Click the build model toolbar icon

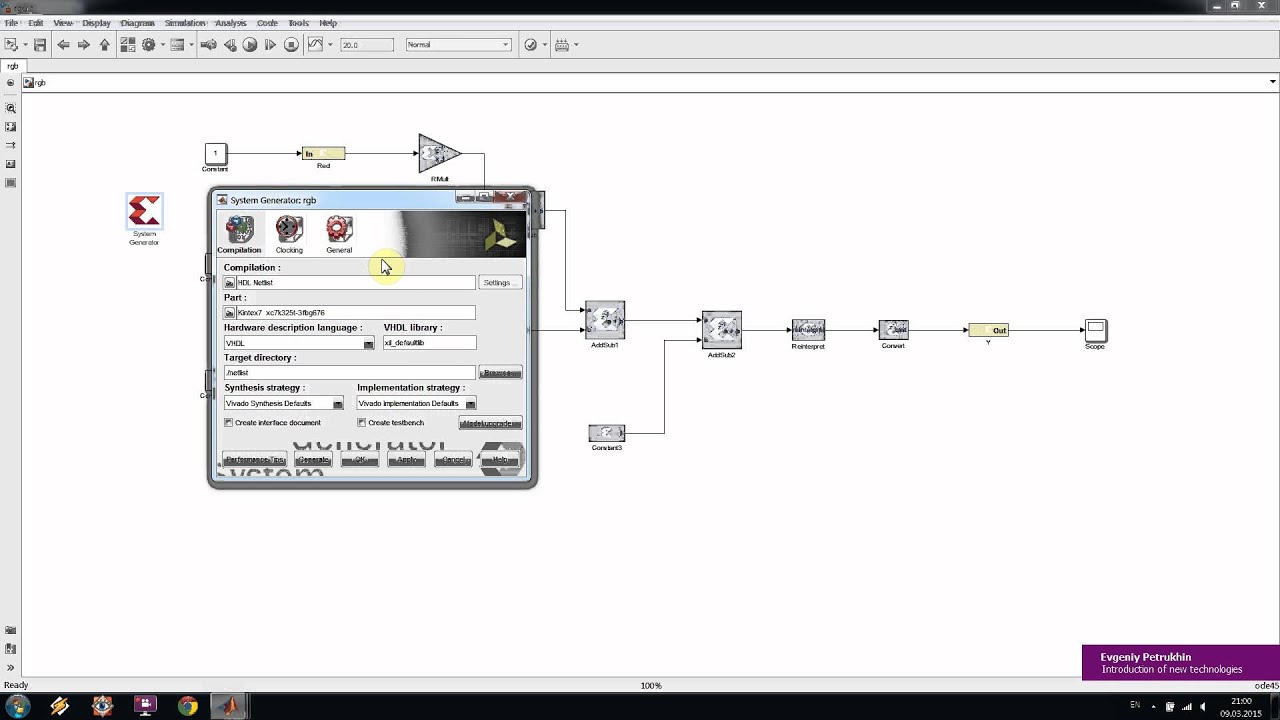coord(562,45)
